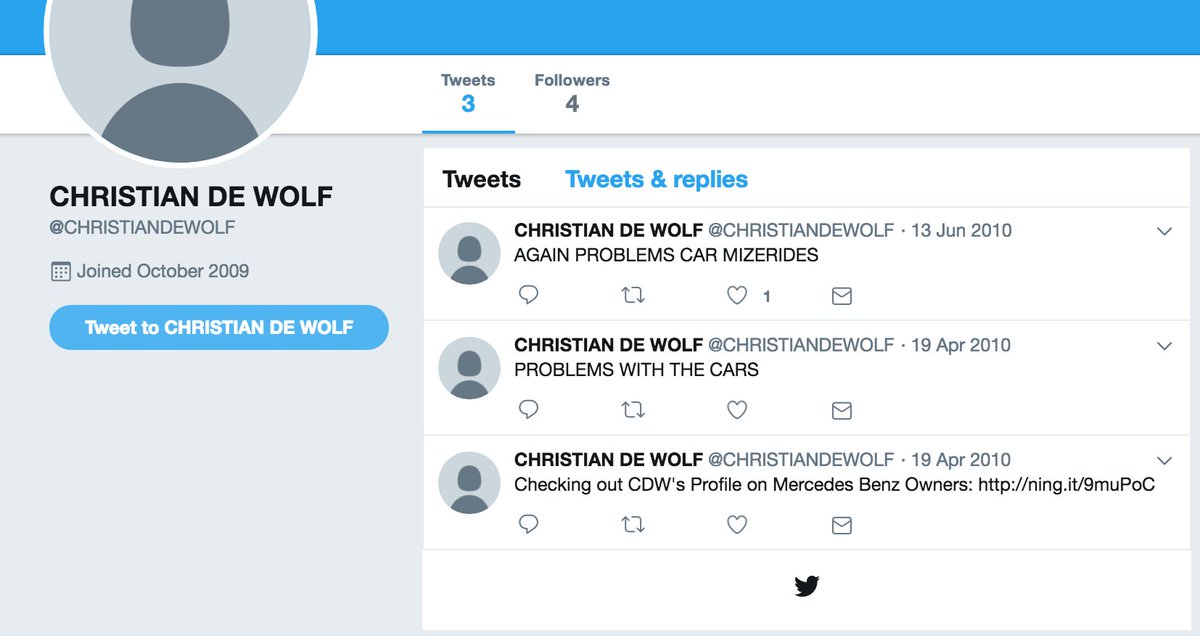The width and height of the screenshot is (1200, 636).
Task: Like the 'PROBLEMS WITH THE CARS' tweet
Action: 737,410
